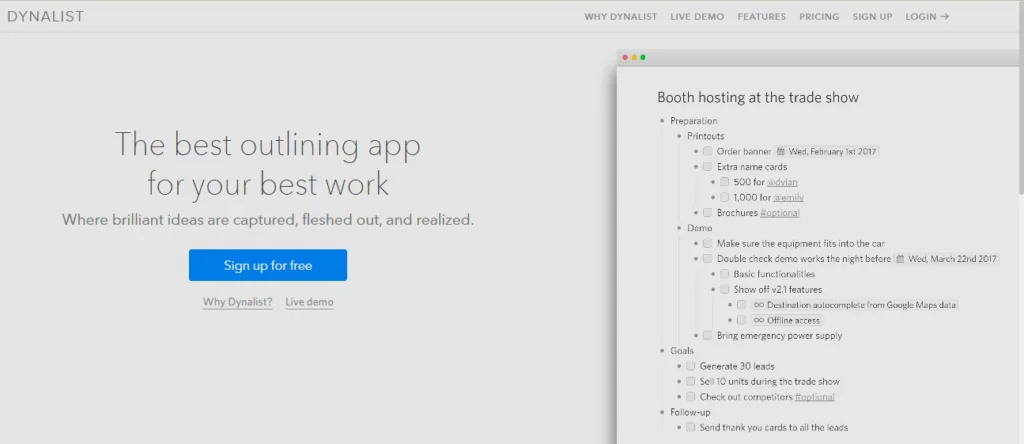Click the bullet beside Demo
Screen dimensions: 1024x444
pos(679,228)
